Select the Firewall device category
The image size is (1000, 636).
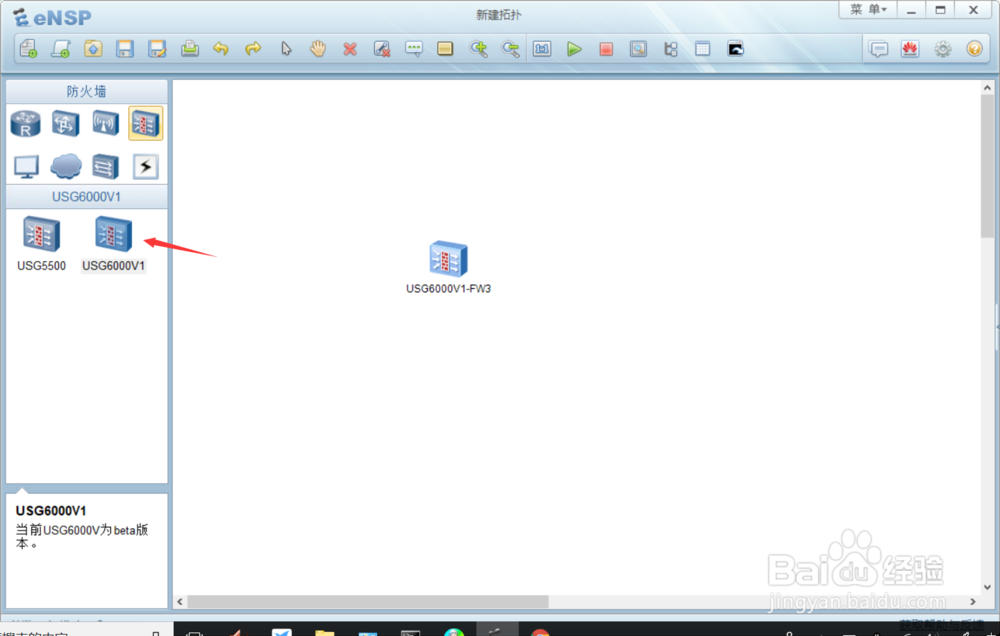[145, 123]
